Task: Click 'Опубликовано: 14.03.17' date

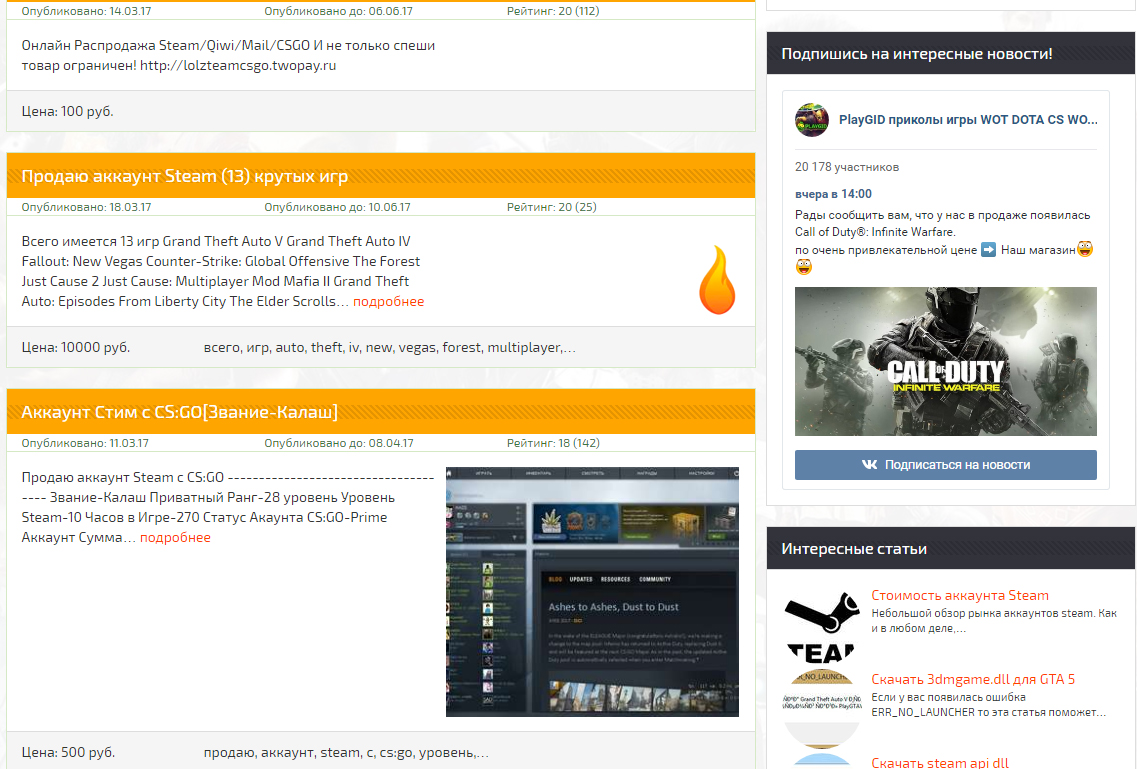Action: tap(86, 11)
